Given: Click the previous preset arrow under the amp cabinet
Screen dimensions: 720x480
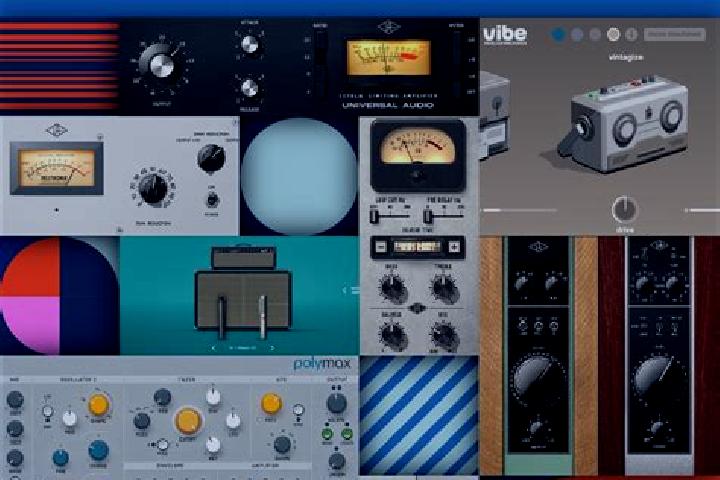Looking at the screenshot, I should [x=214, y=348].
